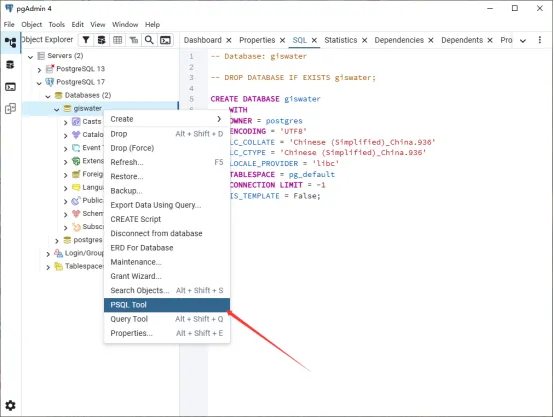Switch to the Dependencies tab

click(x=399, y=40)
